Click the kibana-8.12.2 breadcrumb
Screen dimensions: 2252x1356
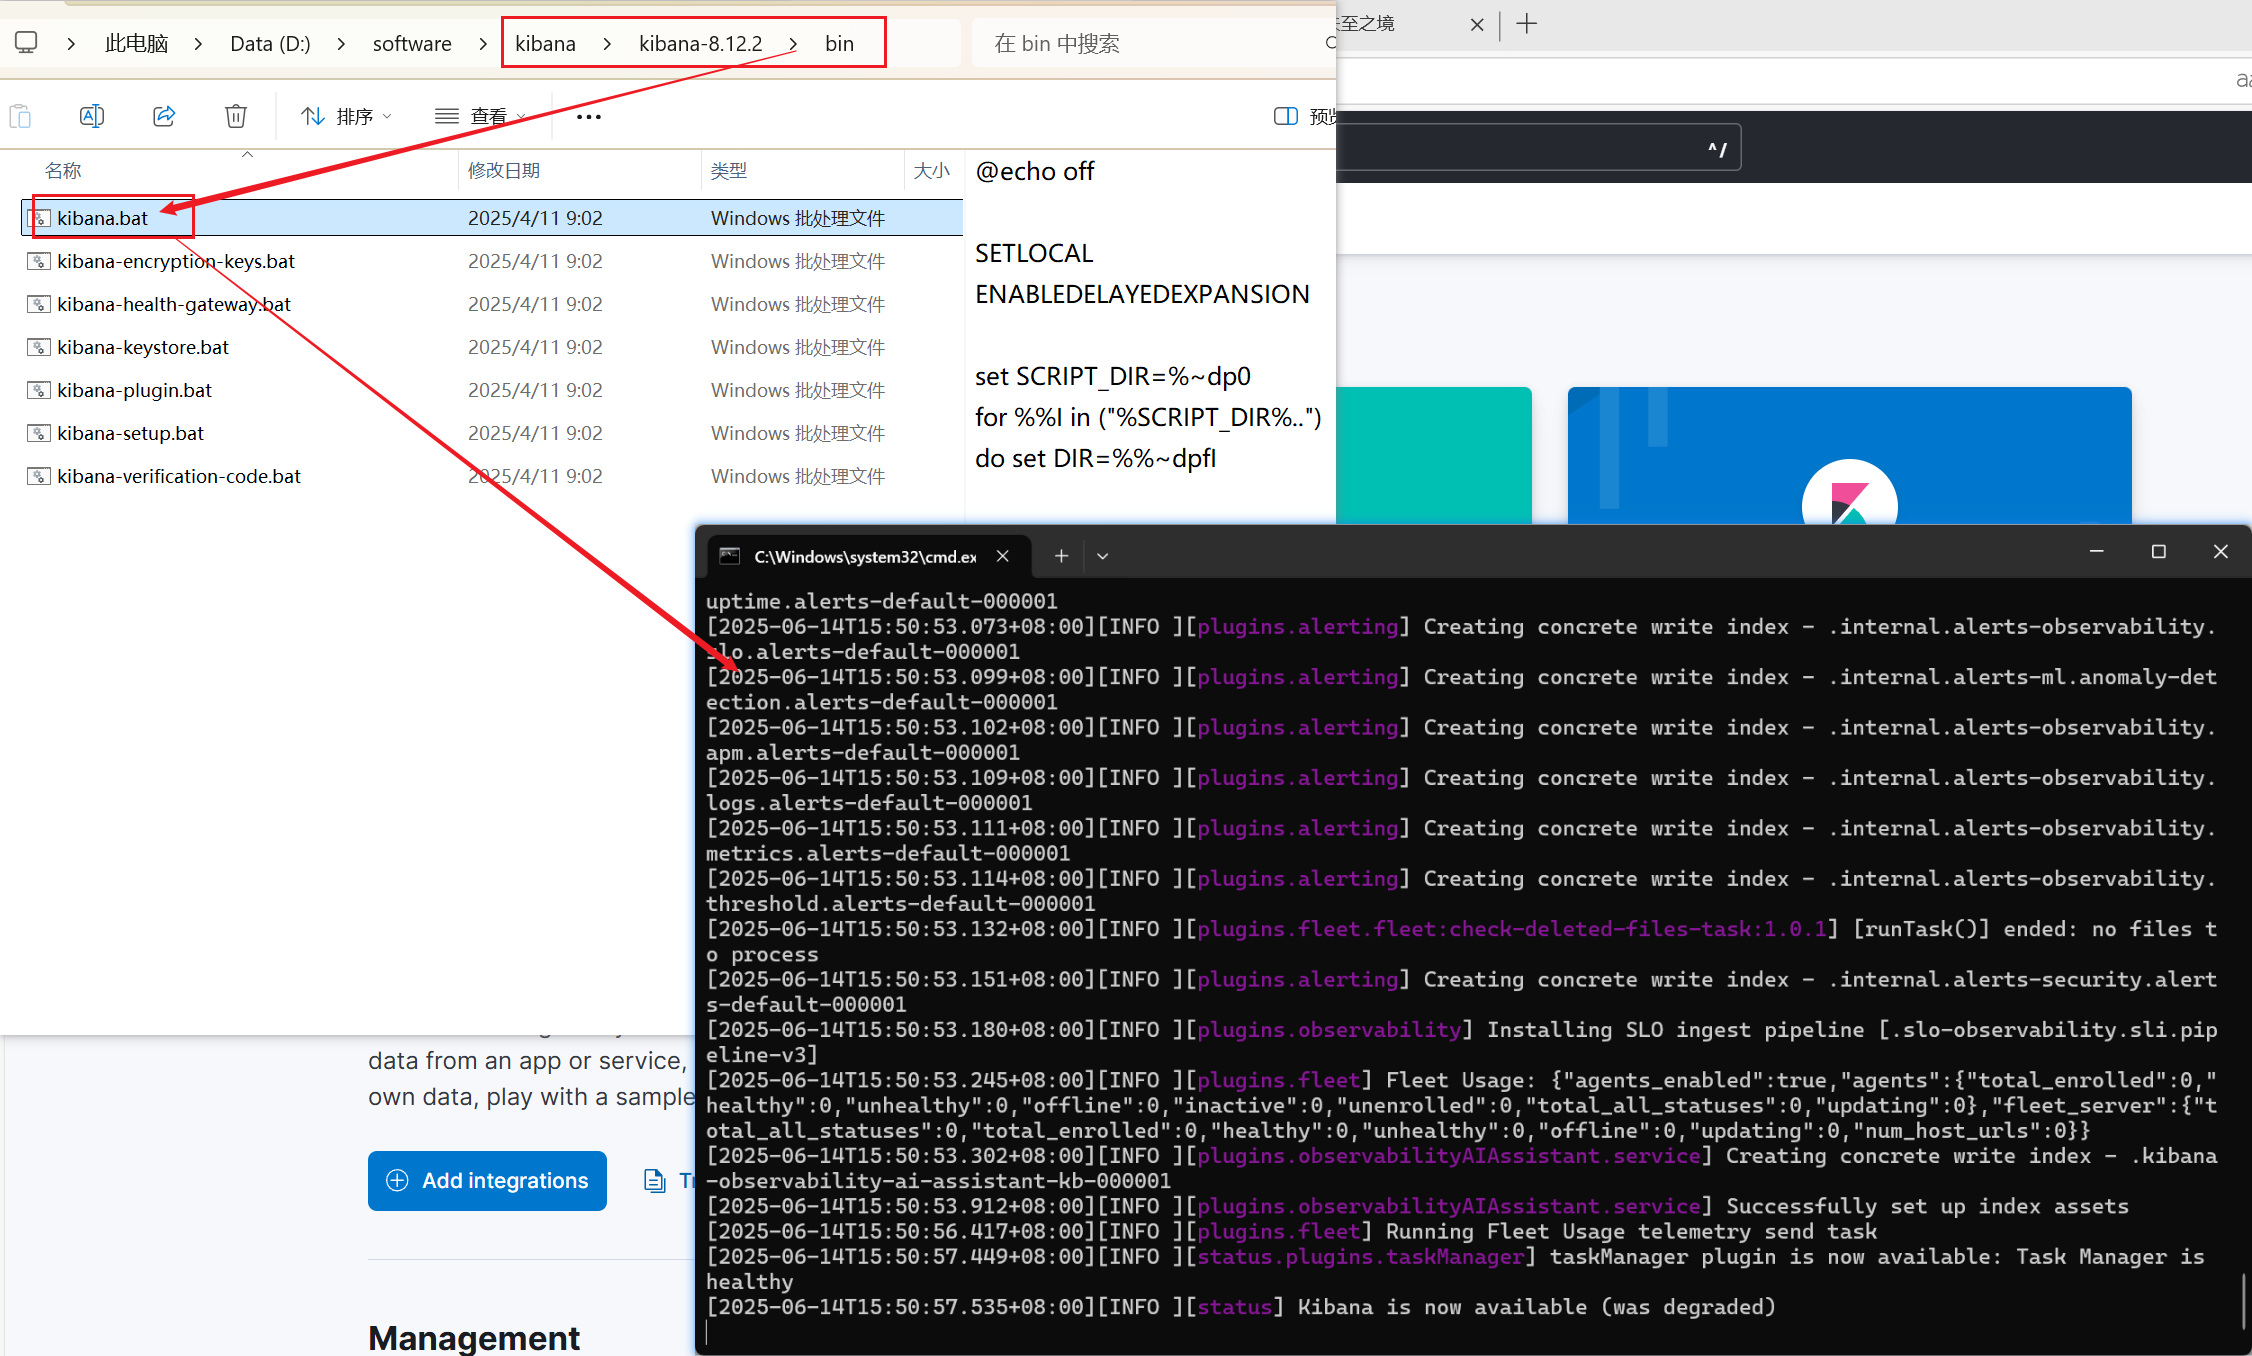point(700,44)
